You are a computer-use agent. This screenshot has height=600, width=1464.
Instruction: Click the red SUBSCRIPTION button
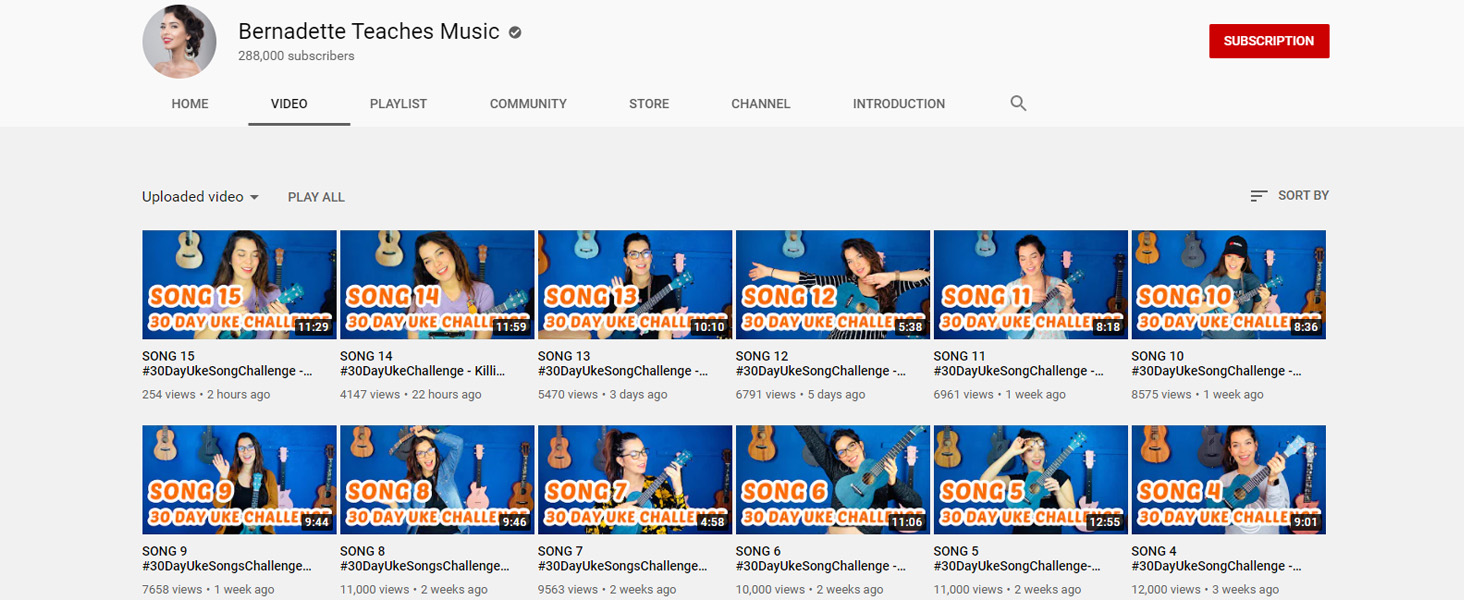(x=1269, y=41)
